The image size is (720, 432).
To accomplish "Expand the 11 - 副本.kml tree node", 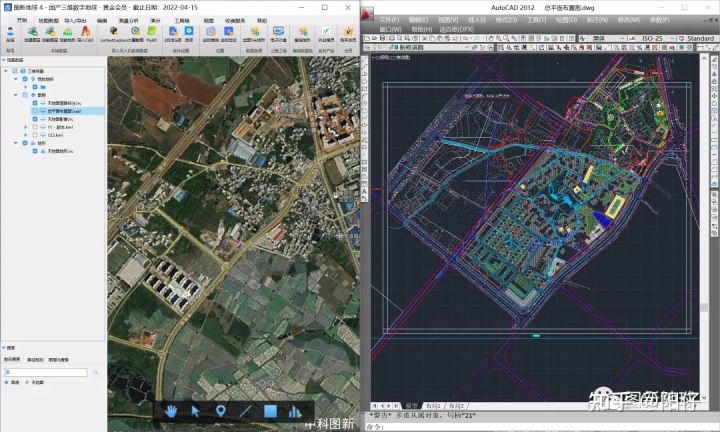I will (x=26, y=127).
